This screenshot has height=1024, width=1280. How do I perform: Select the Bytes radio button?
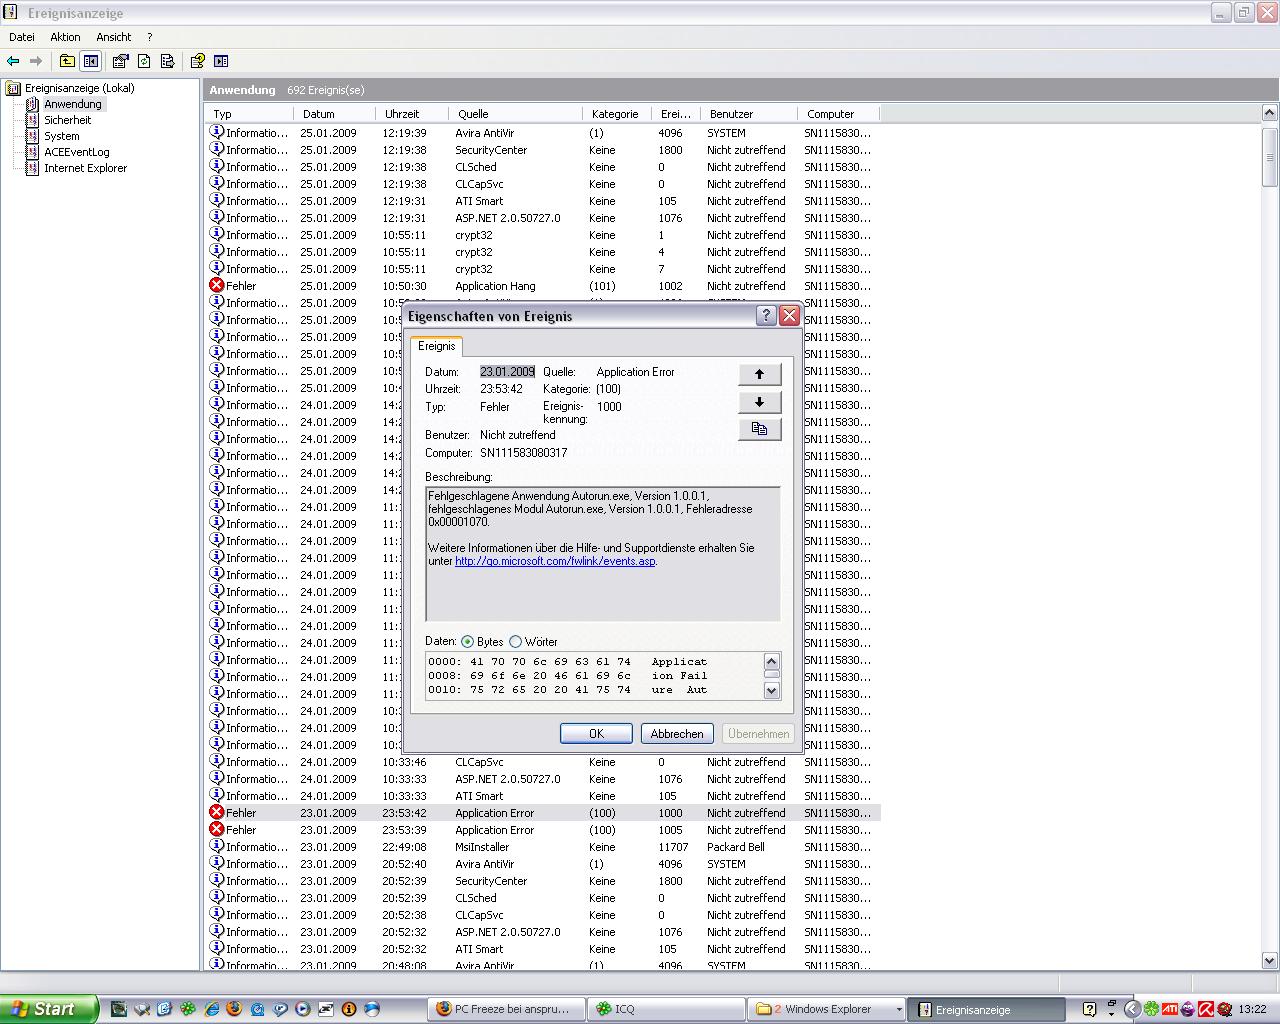pos(467,642)
